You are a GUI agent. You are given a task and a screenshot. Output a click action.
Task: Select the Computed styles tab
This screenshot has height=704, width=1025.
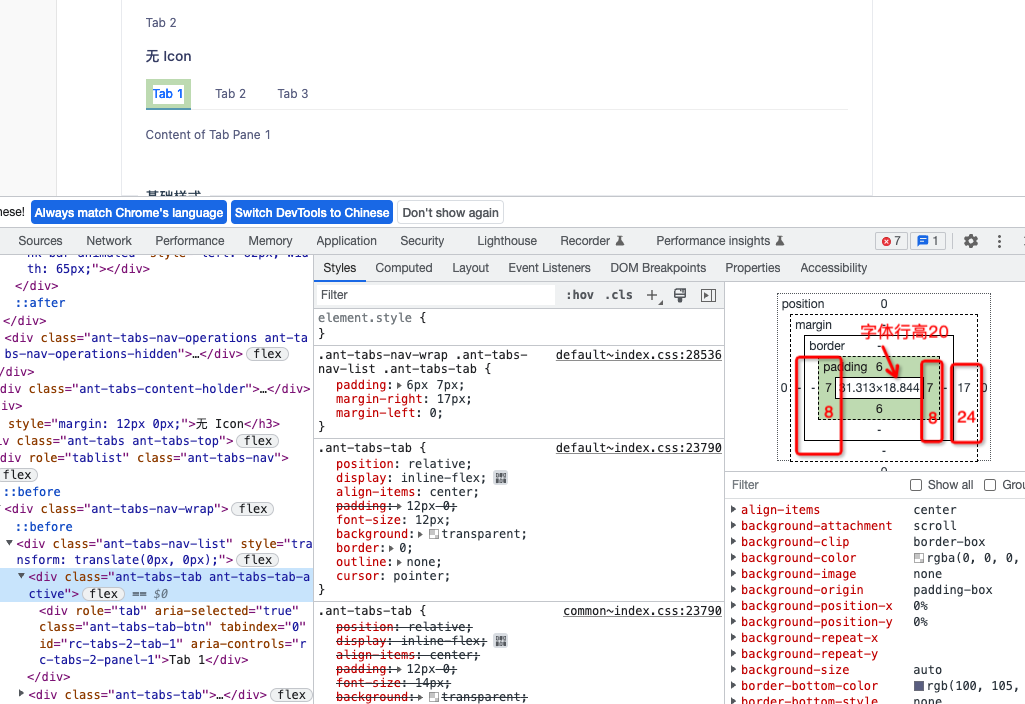pos(403,268)
